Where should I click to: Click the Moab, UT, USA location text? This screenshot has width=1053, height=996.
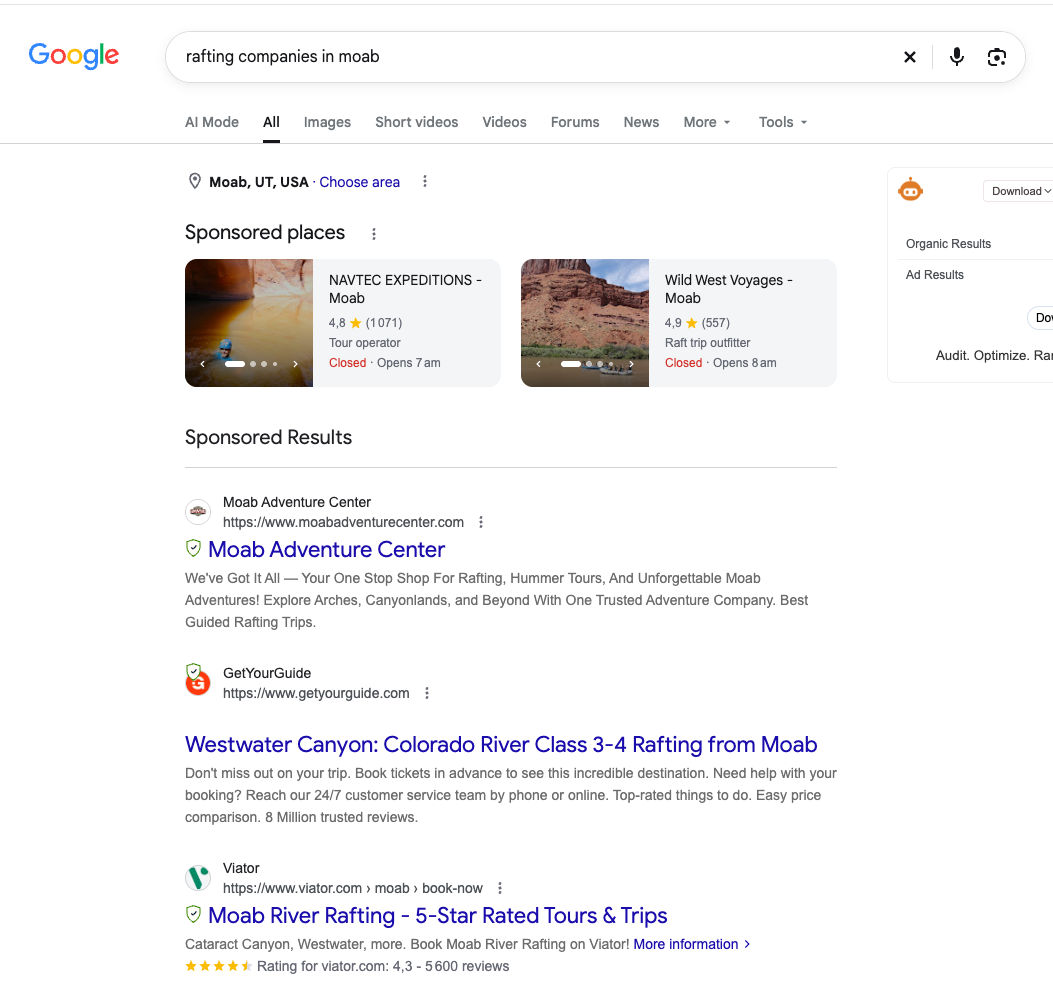tap(259, 182)
